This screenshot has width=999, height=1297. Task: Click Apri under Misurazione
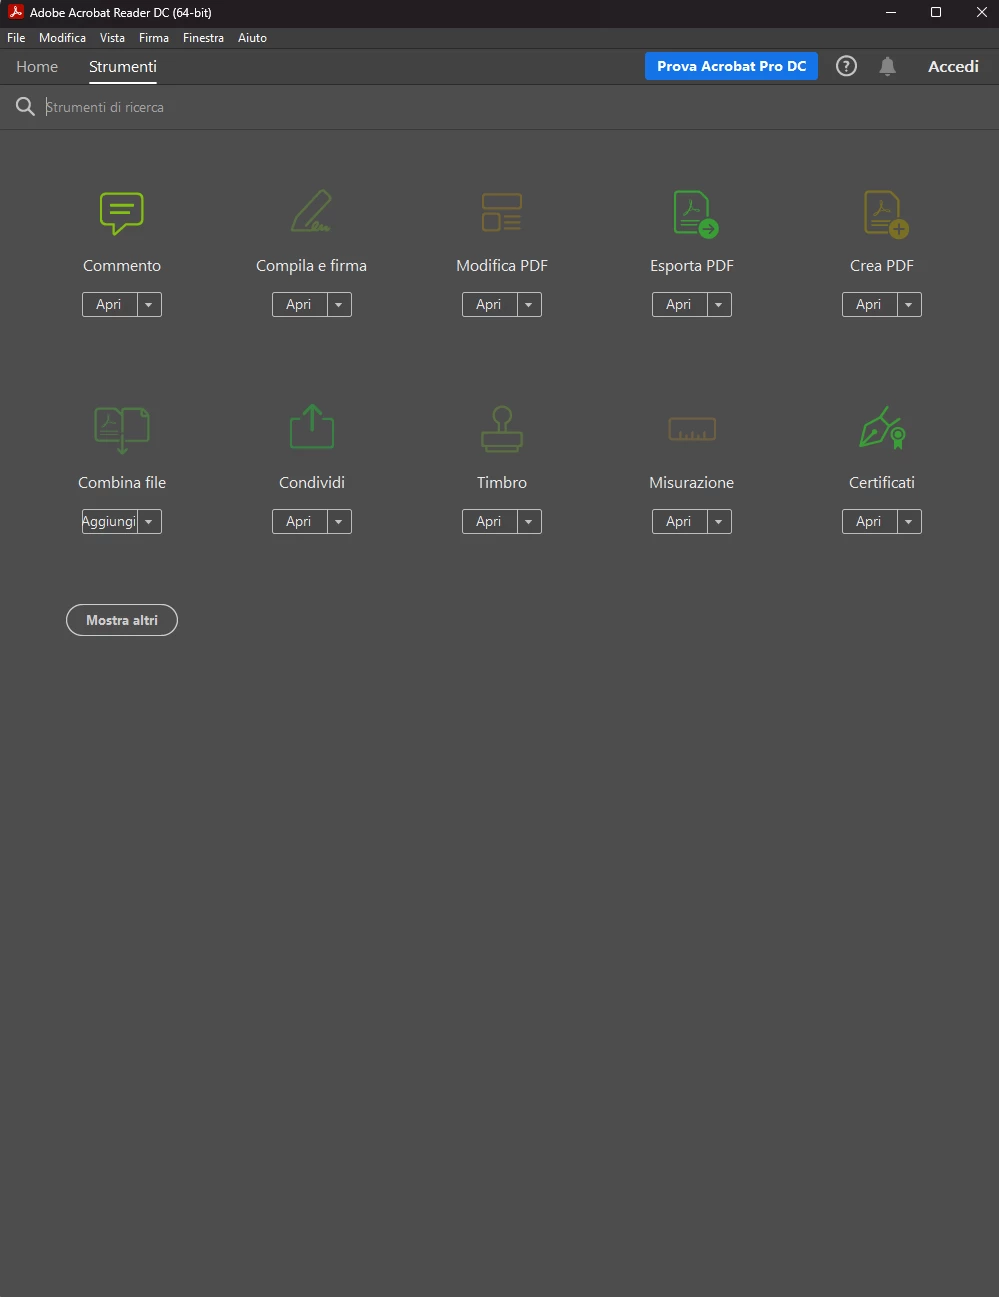tap(679, 521)
